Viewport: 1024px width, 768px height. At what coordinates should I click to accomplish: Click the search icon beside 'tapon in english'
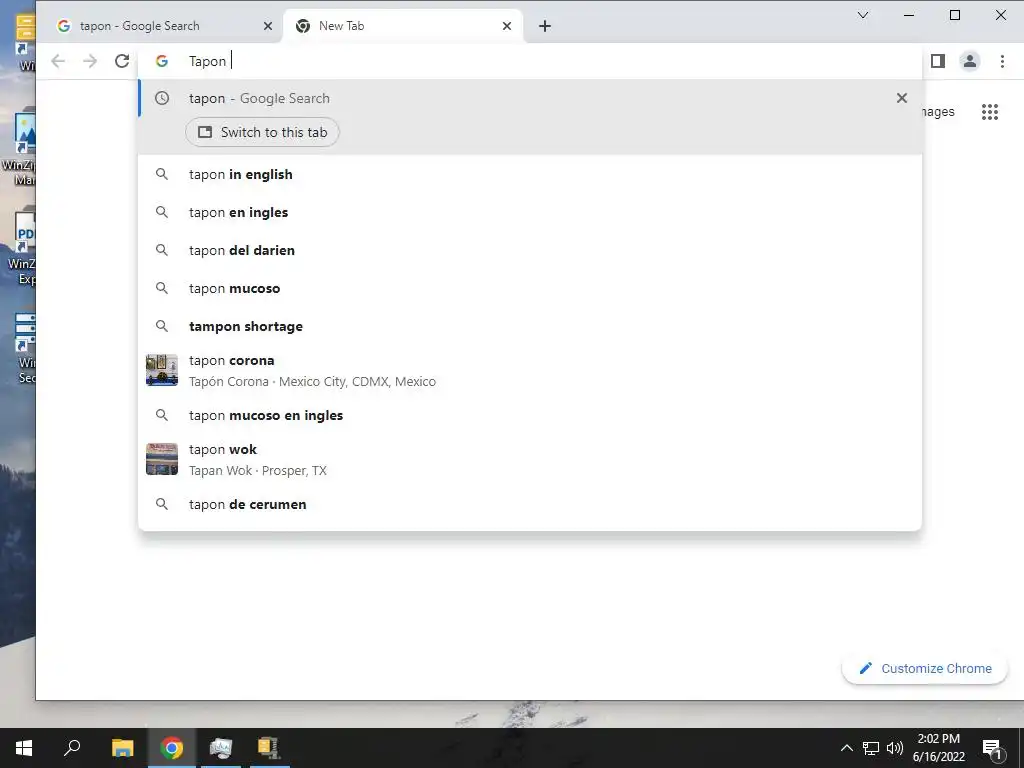point(162,174)
